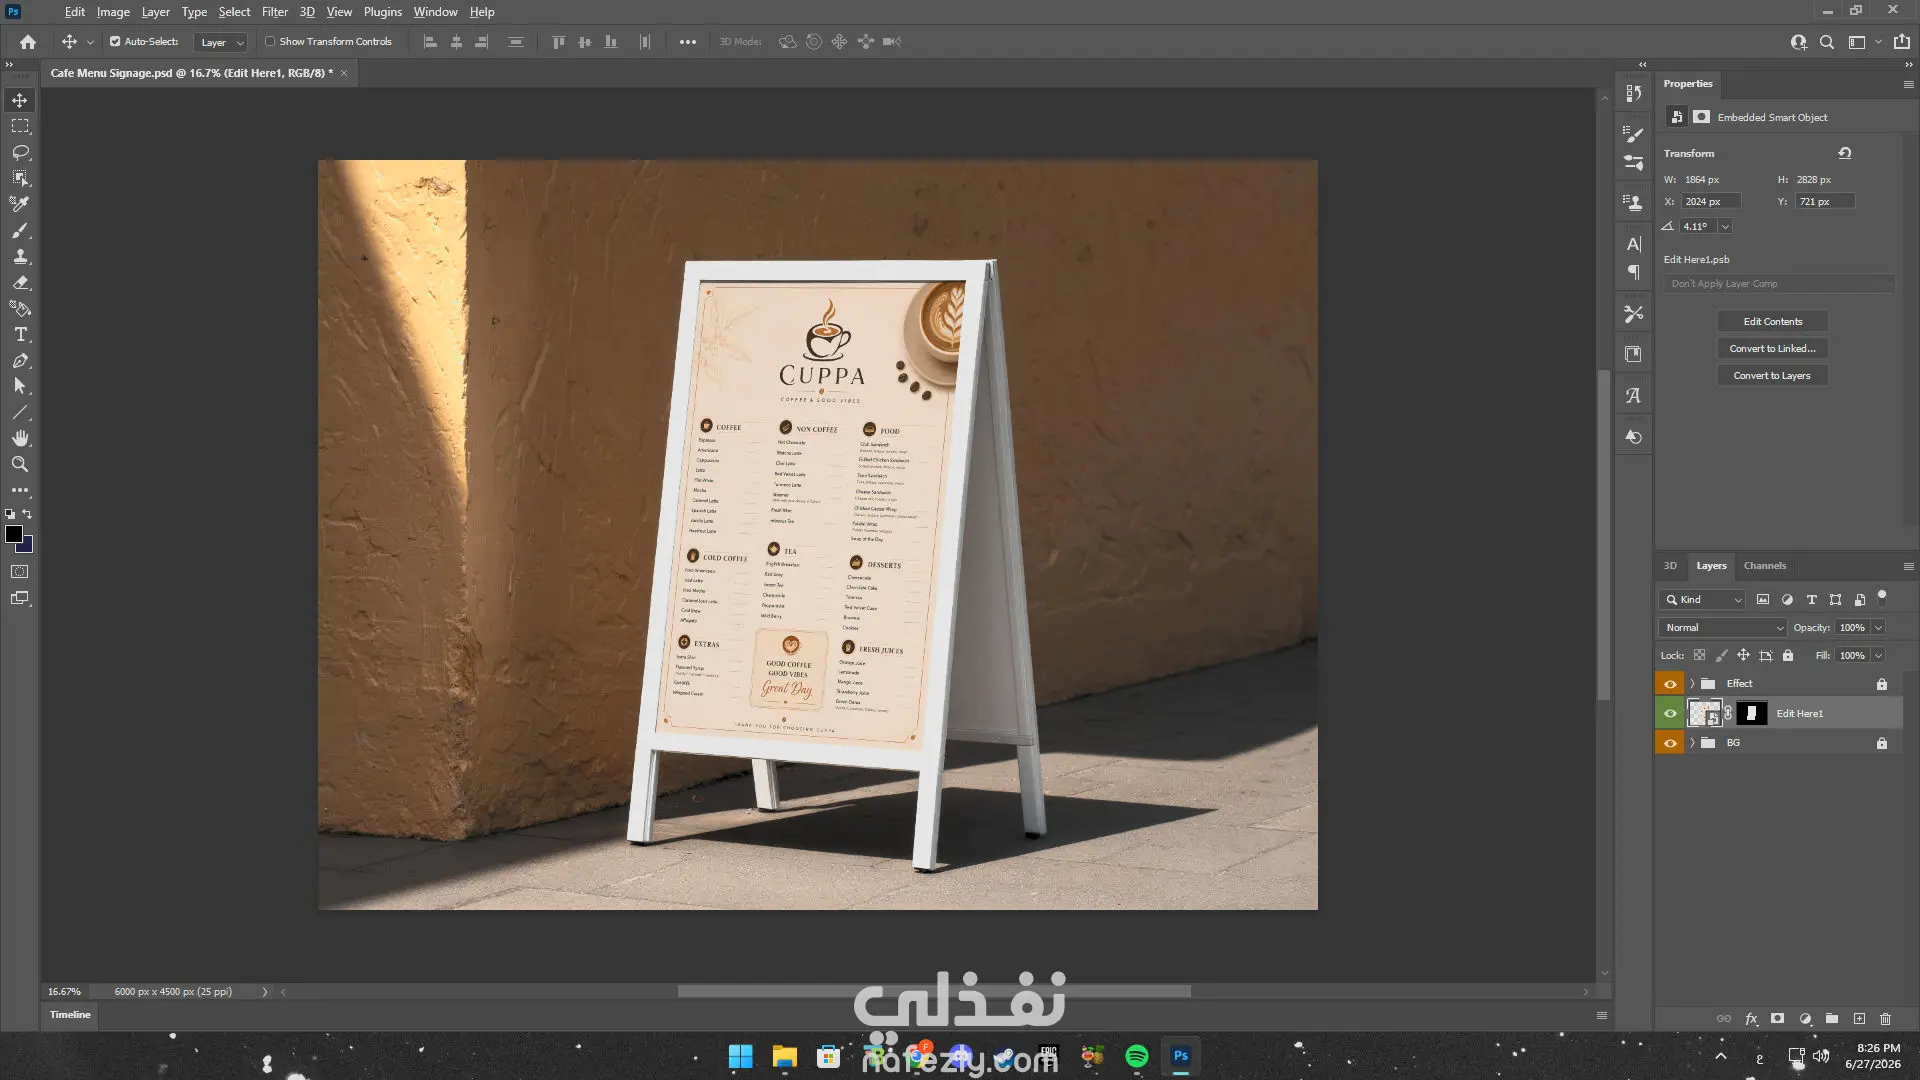
Task: Click the foreground color swatch
Action: (x=14, y=535)
